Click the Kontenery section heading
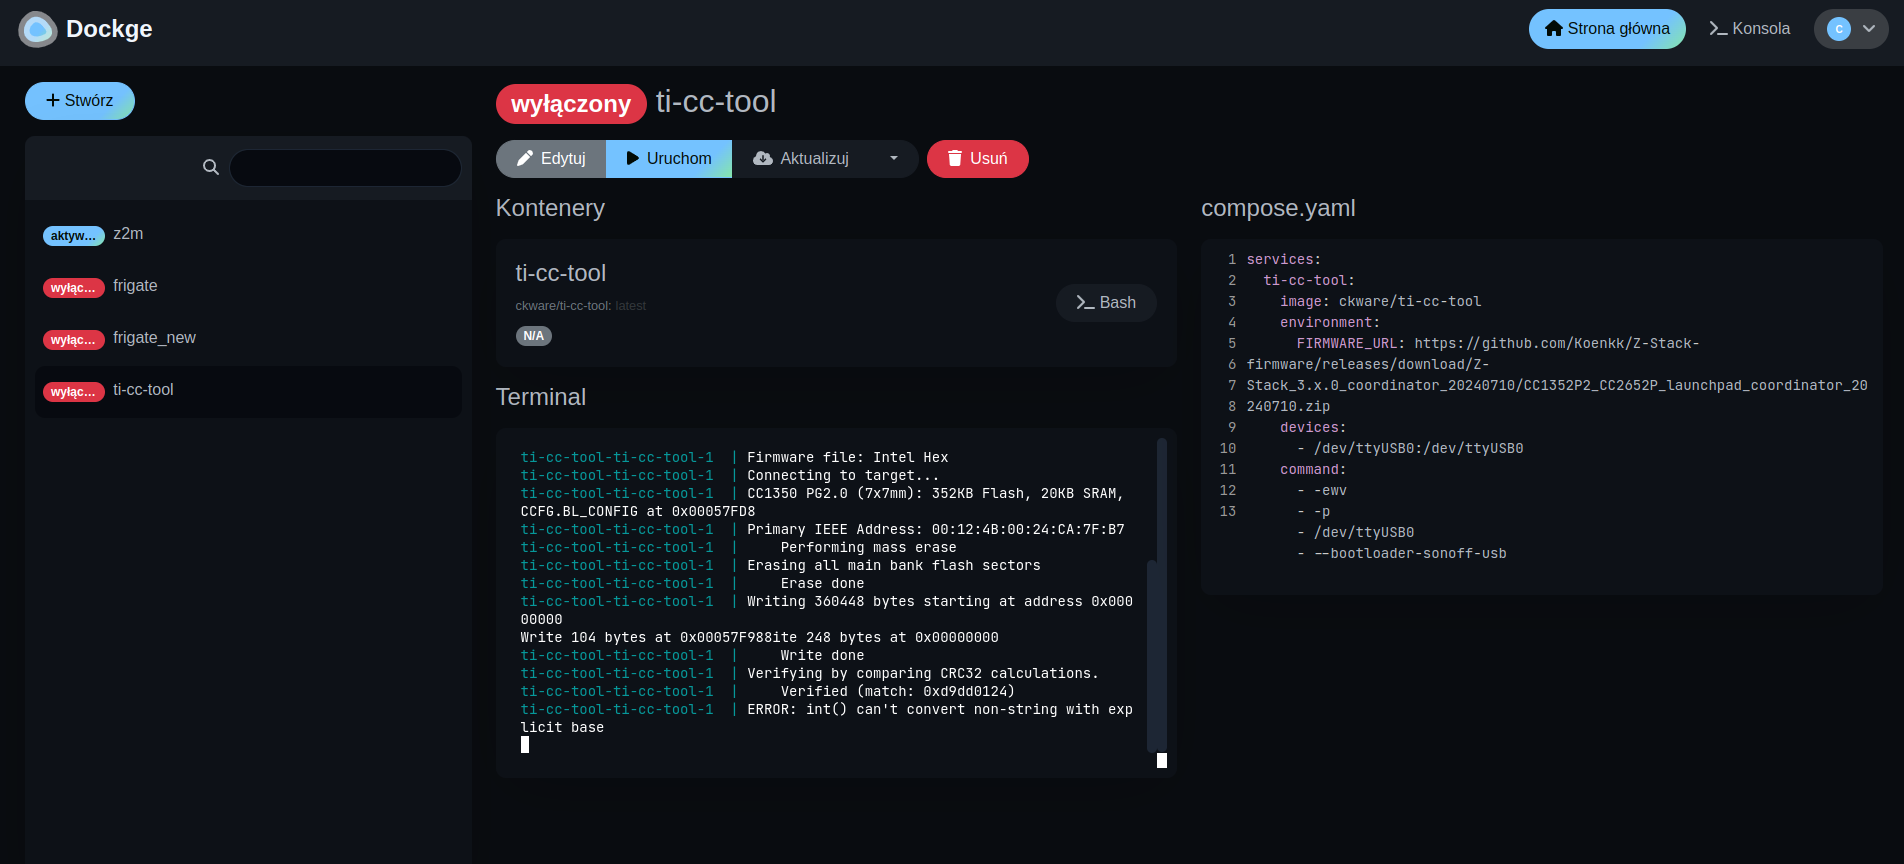This screenshot has width=1904, height=864. (x=550, y=208)
